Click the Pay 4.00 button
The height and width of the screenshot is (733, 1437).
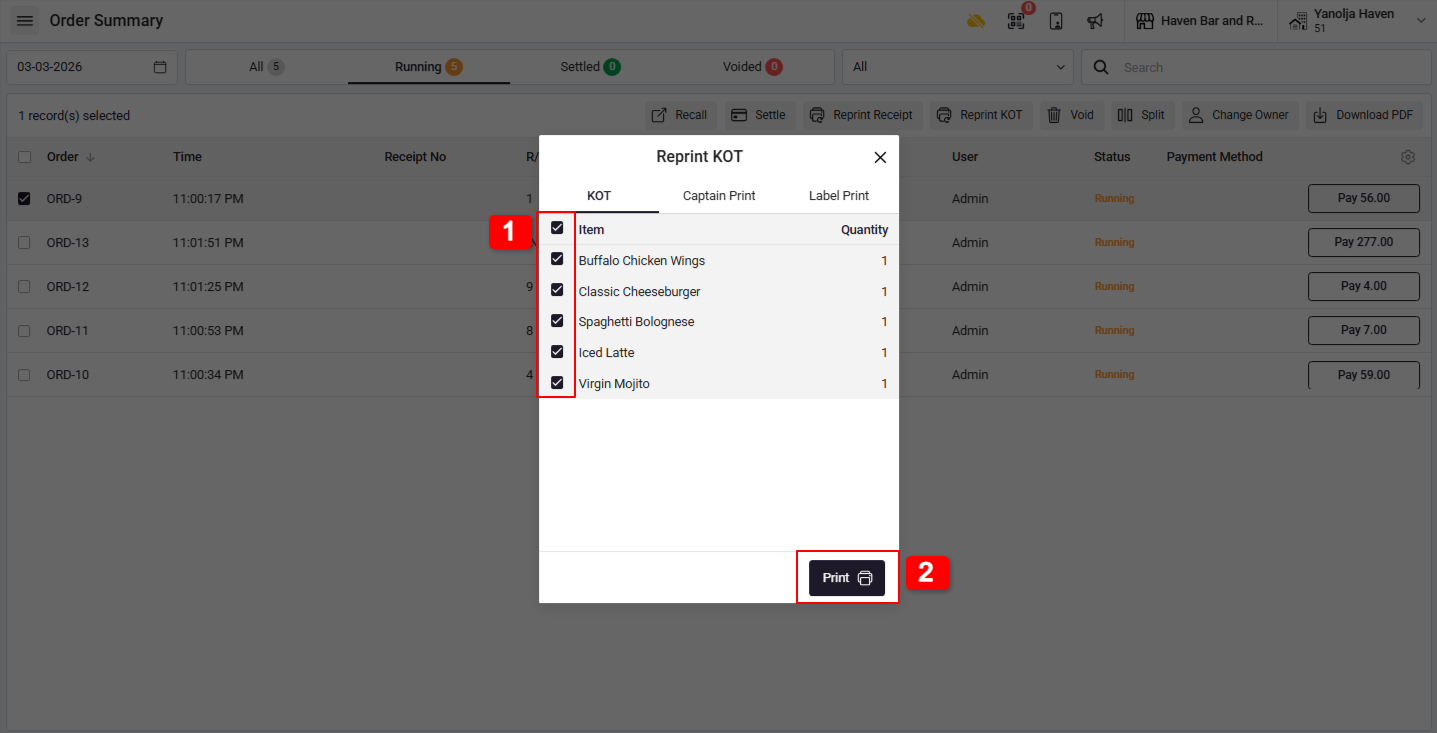point(1364,286)
